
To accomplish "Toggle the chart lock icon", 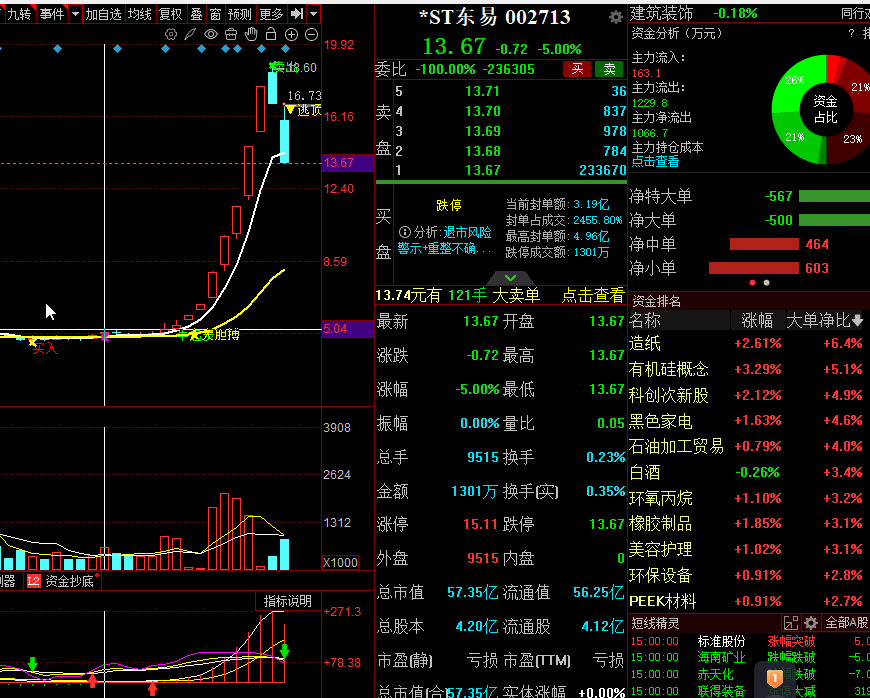I will point(271,34).
